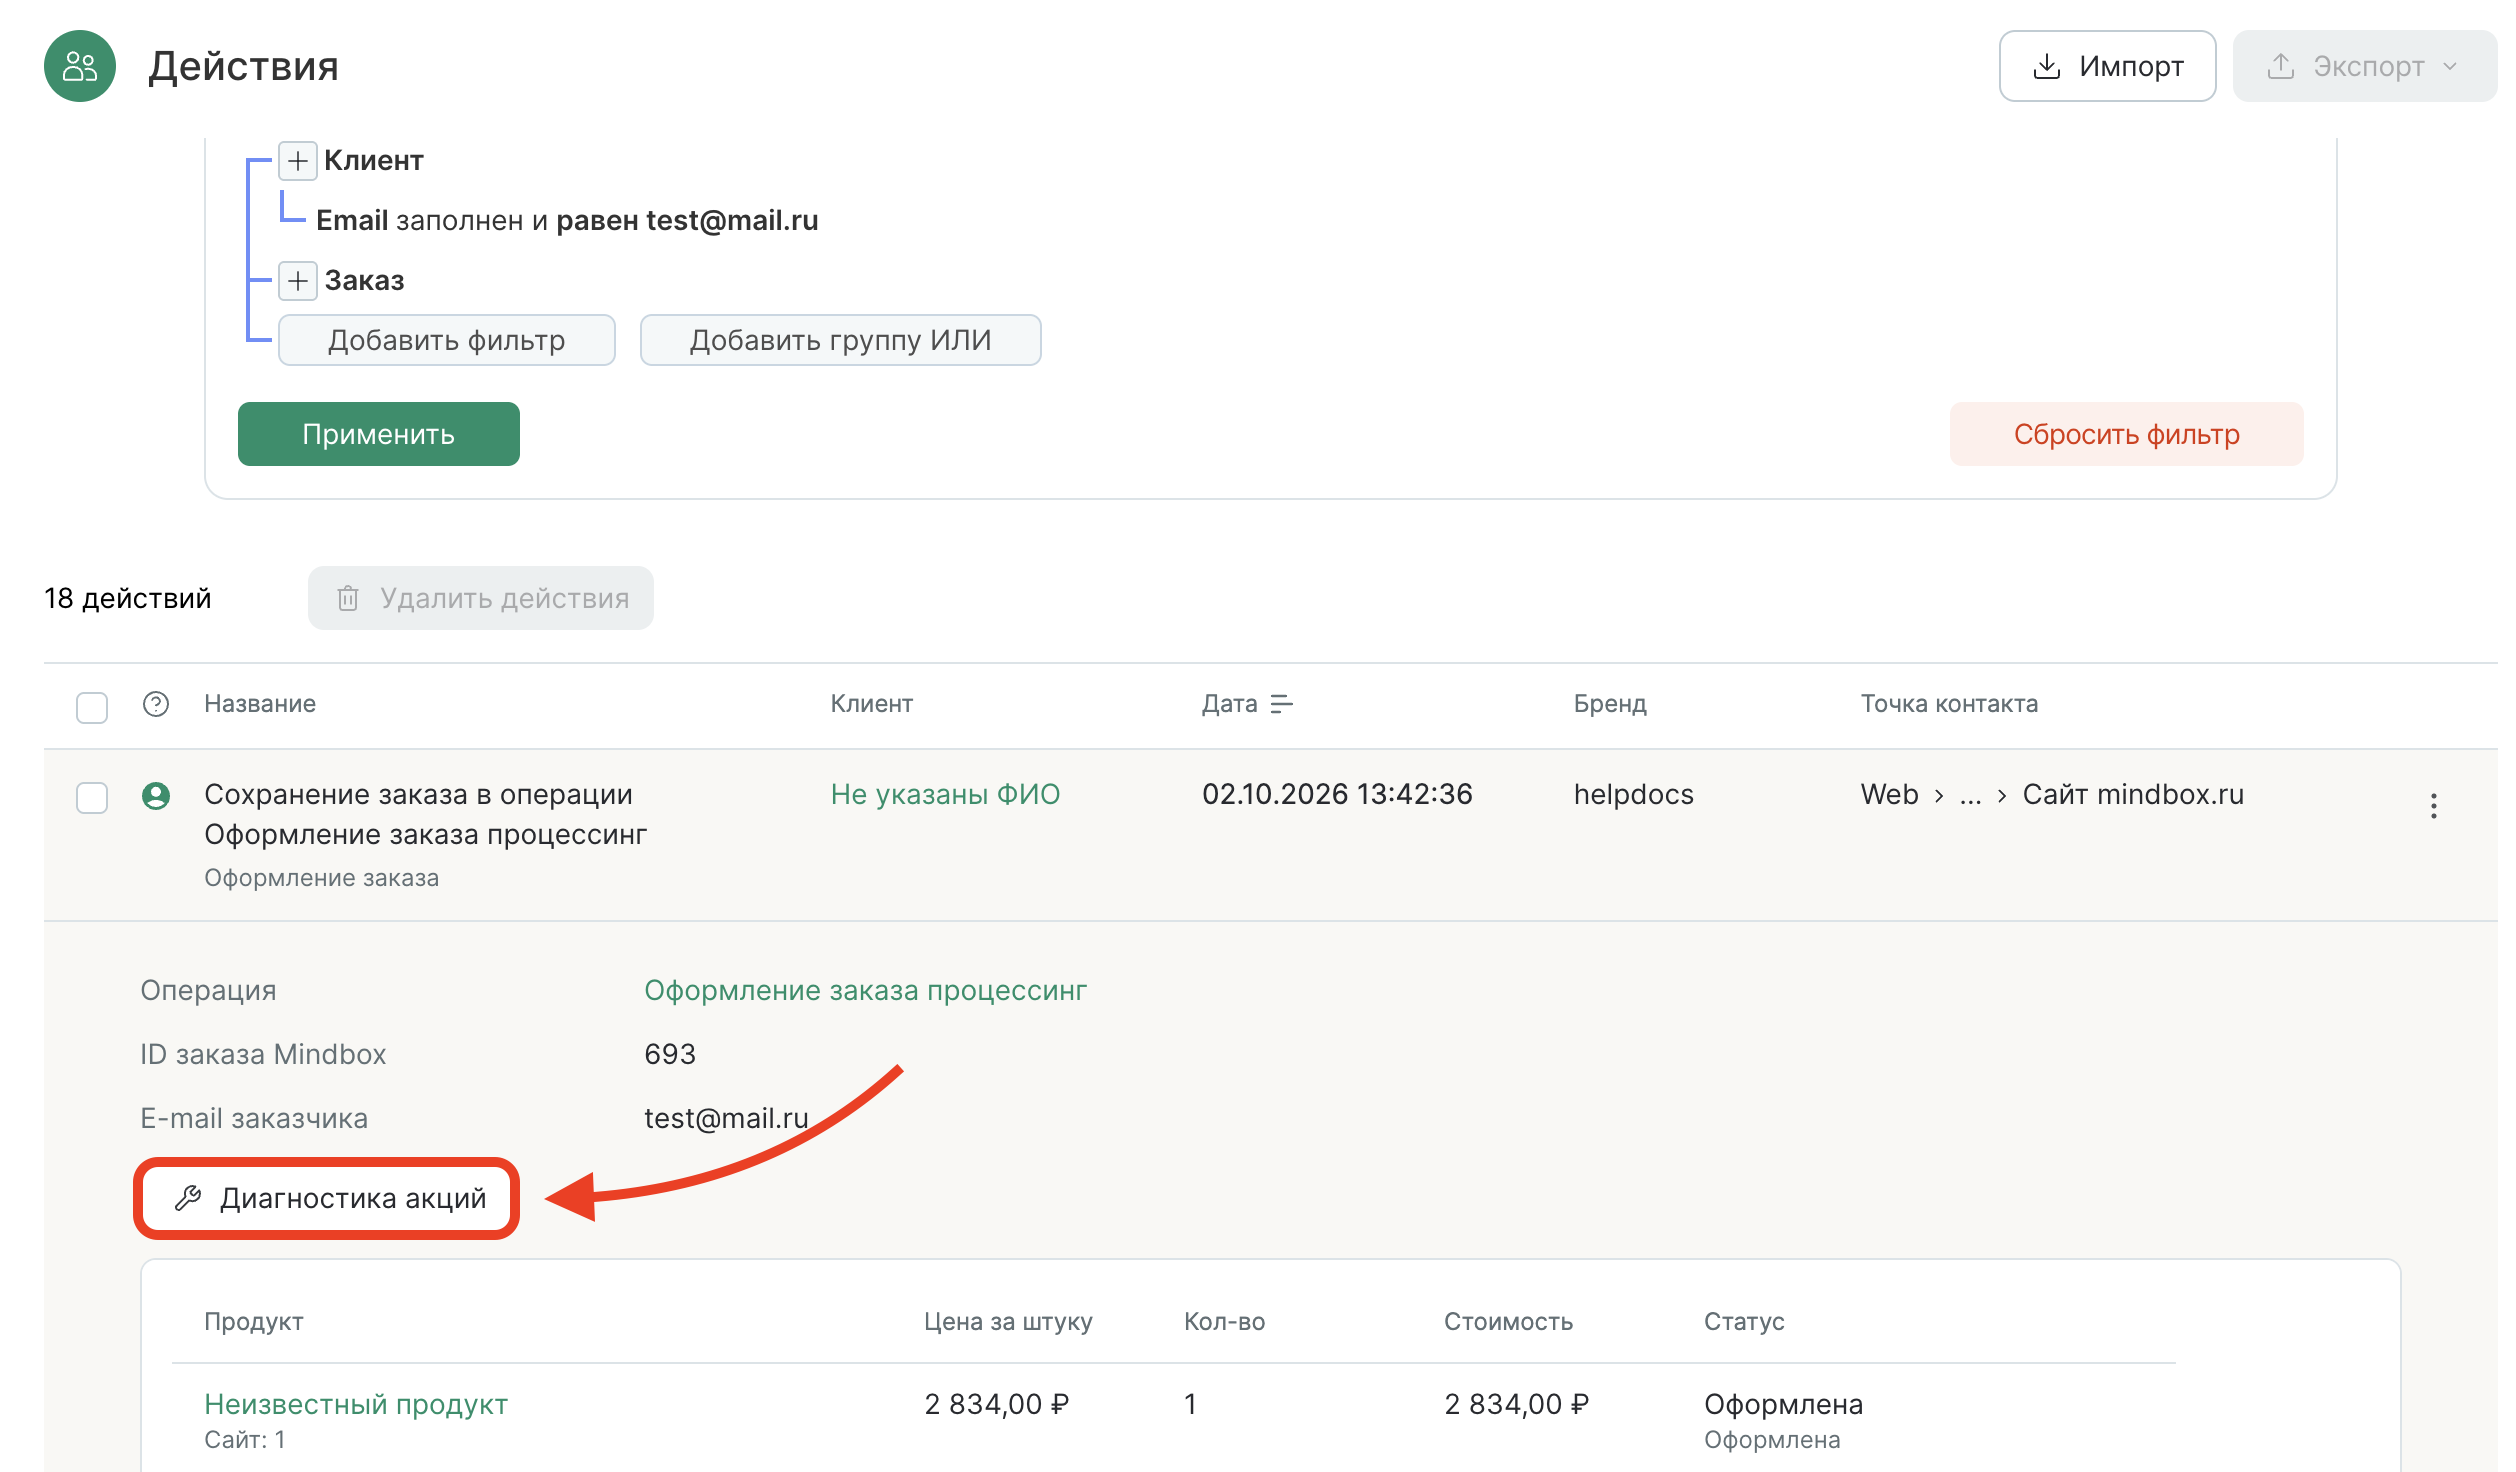
Task: Click the Стоимость column header
Action: [x=1508, y=1321]
